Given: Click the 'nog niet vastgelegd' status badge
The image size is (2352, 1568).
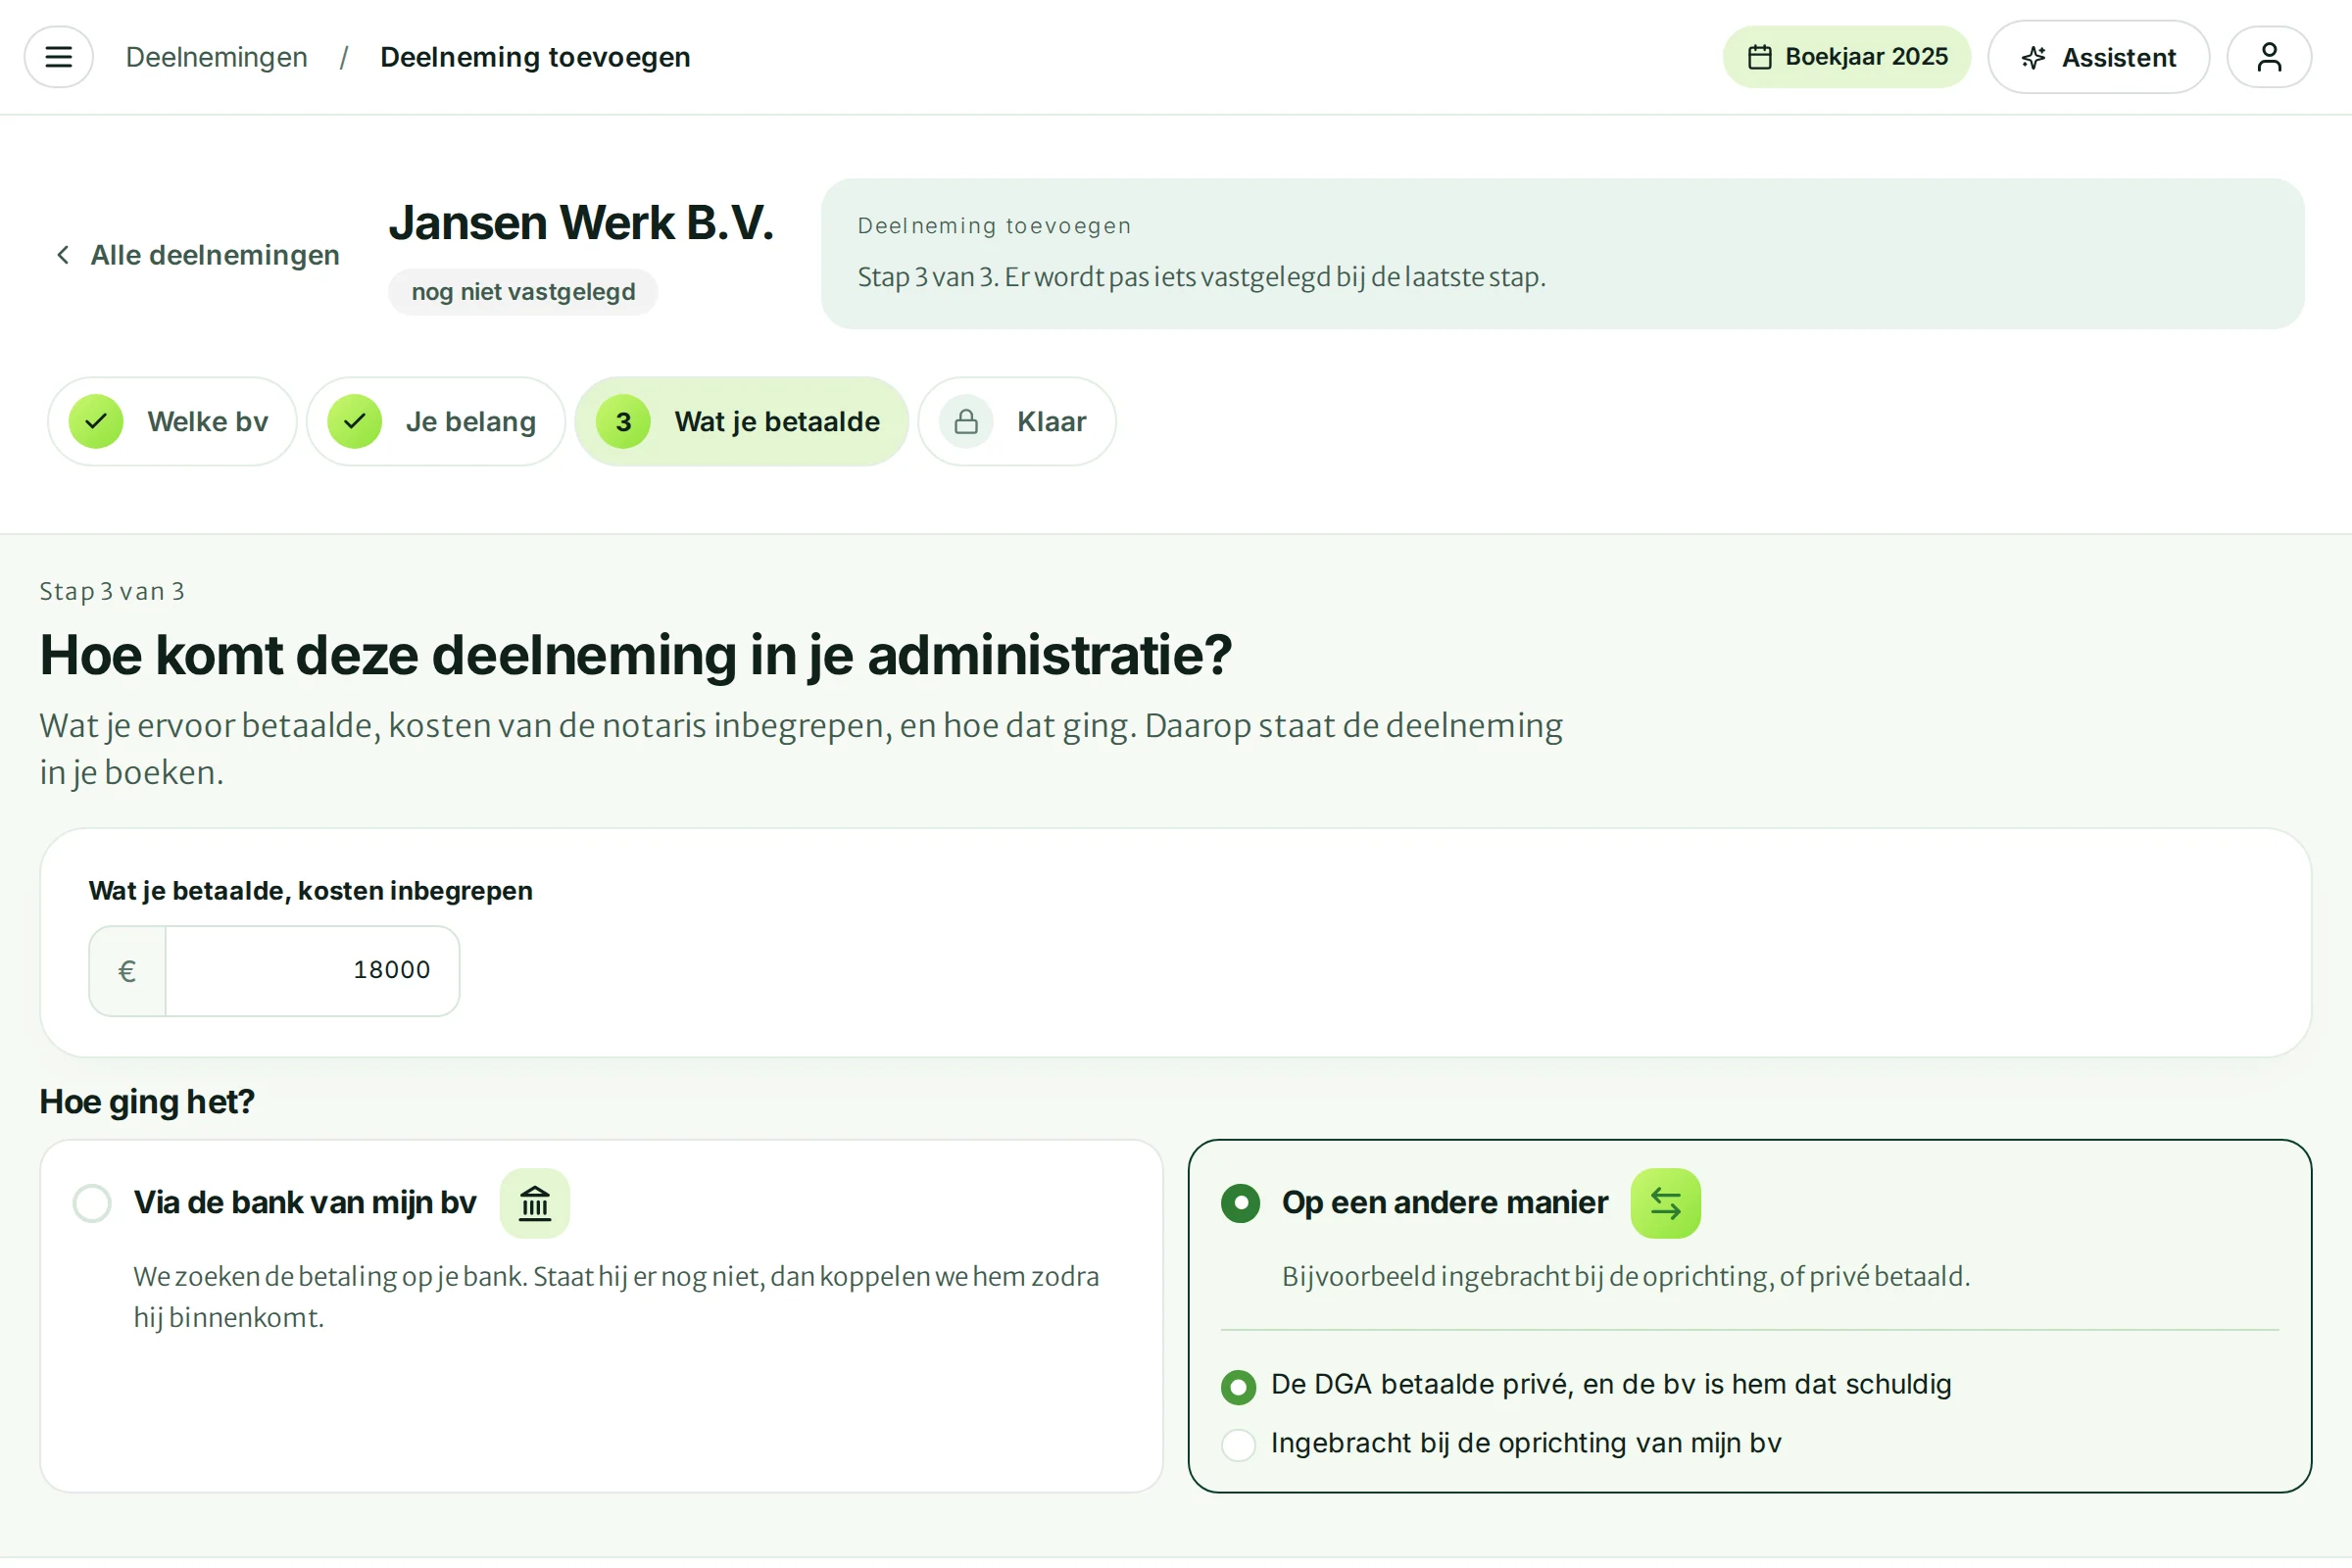Looking at the screenshot, I should (523, 292).
